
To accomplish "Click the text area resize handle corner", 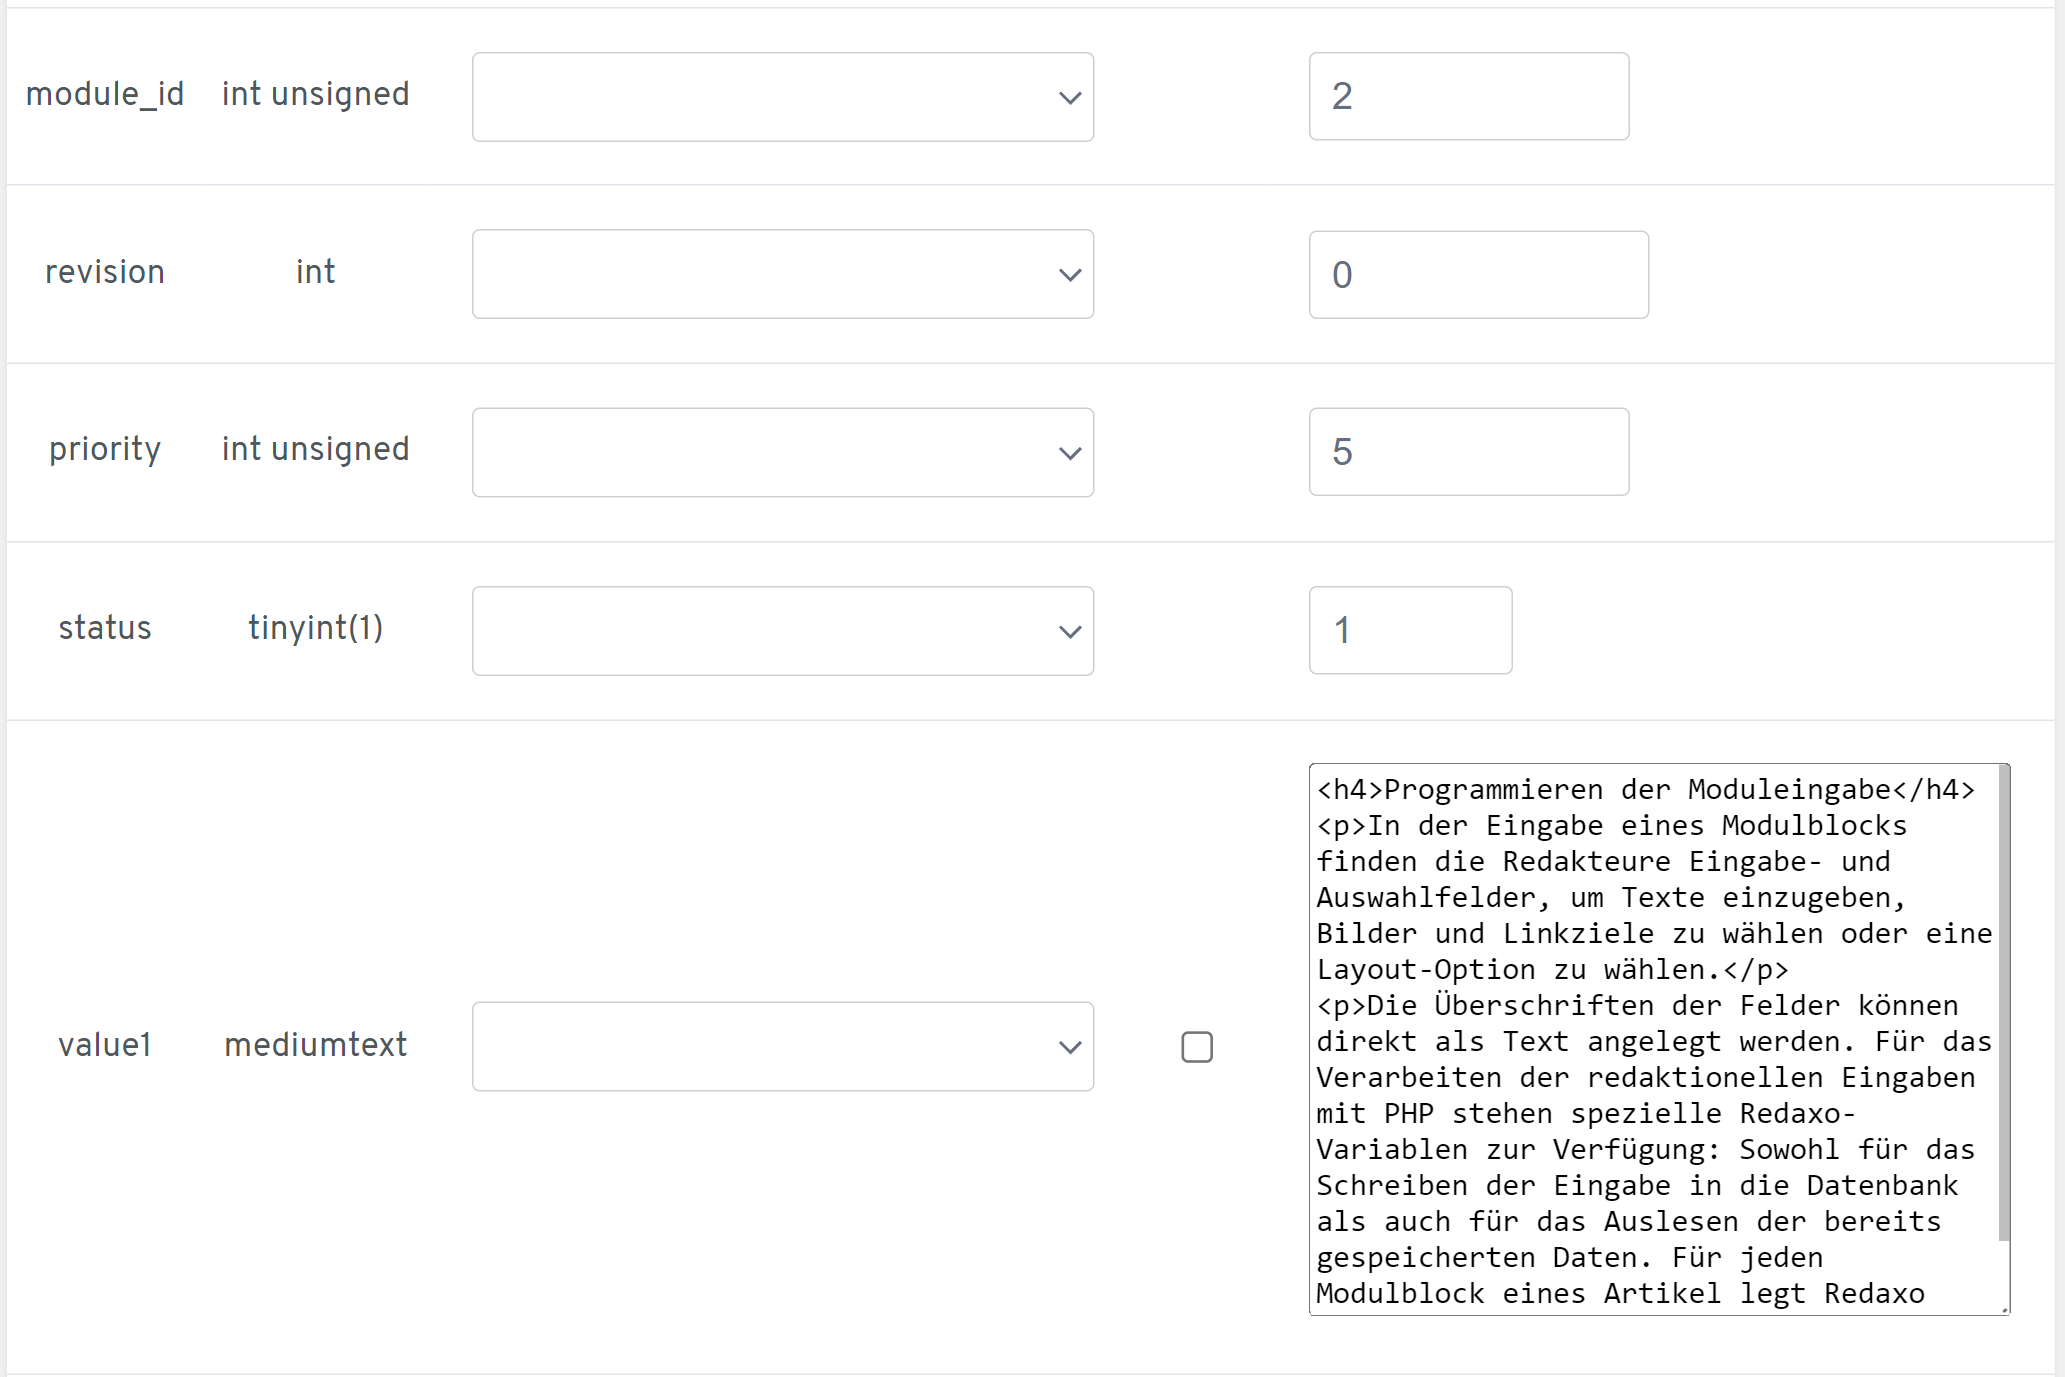I will 2004,1309.
